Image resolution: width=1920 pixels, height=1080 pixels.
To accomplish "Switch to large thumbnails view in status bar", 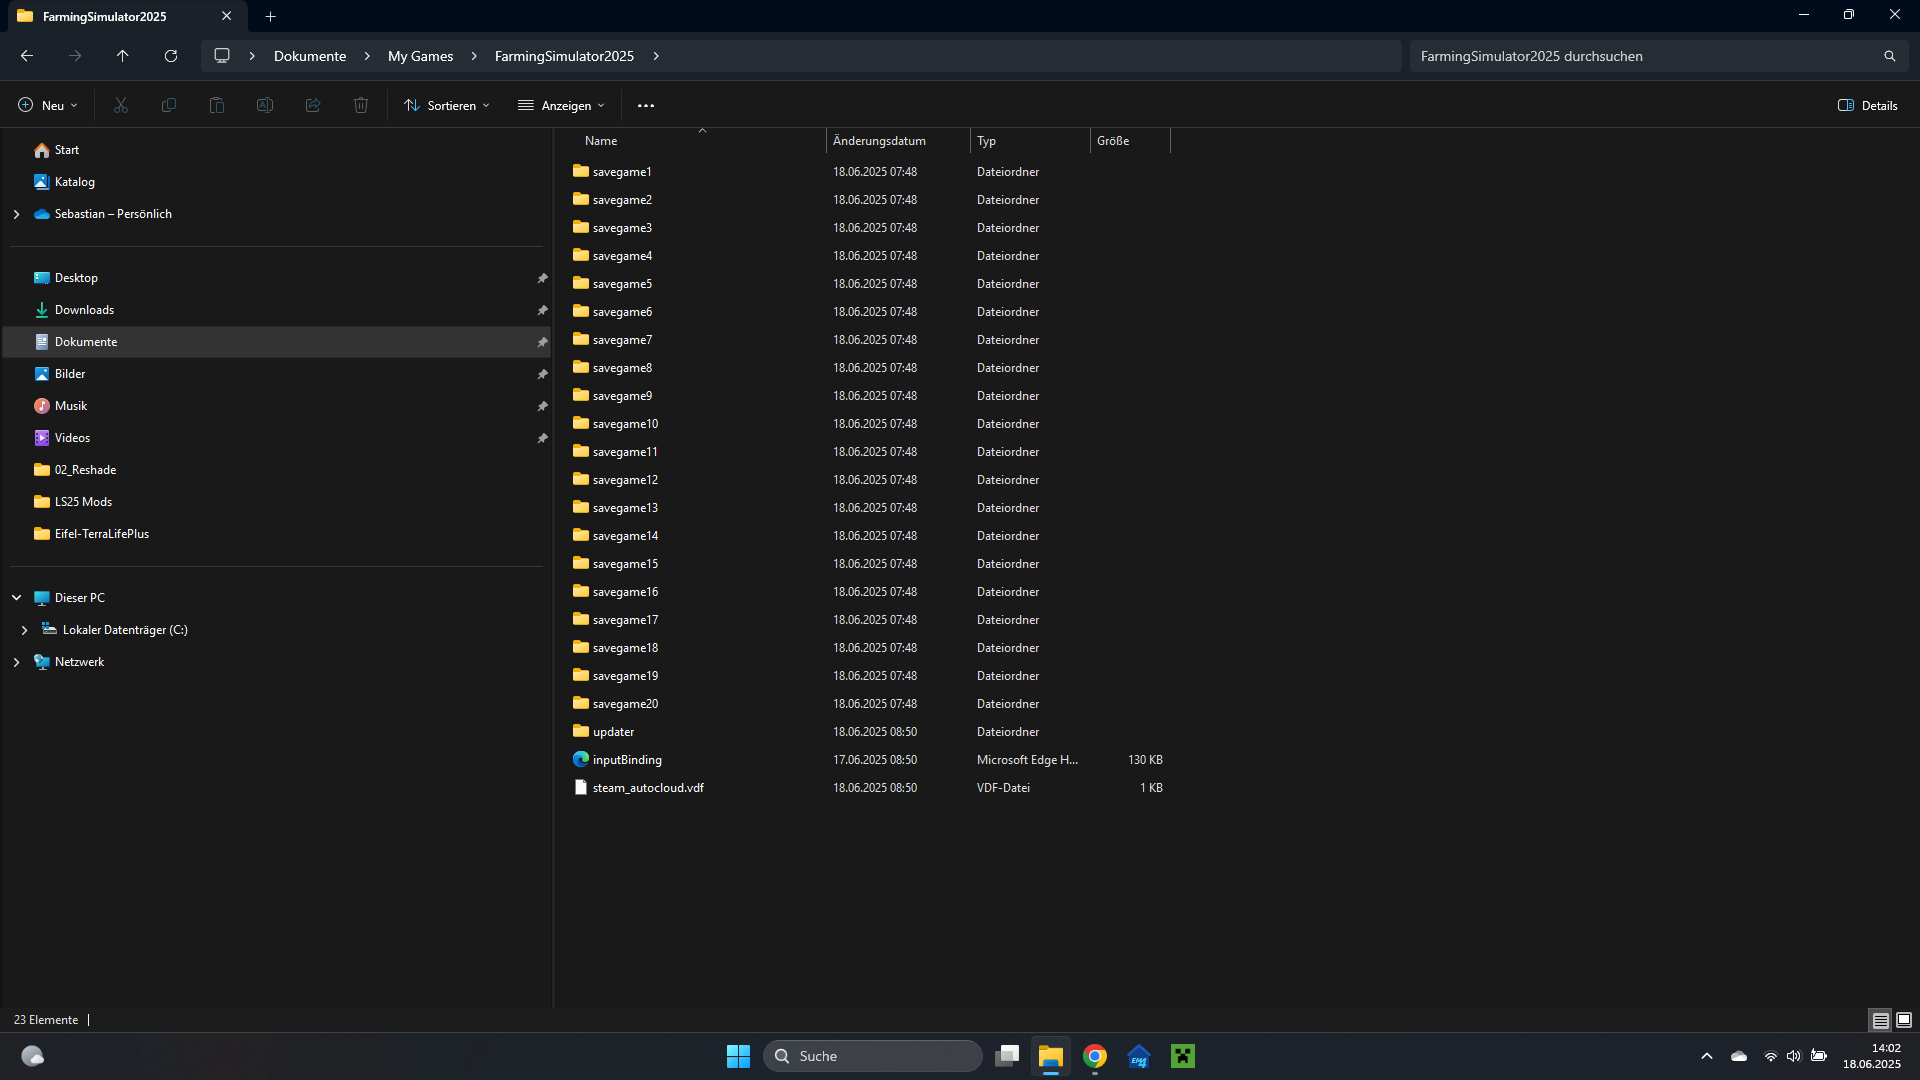I will click(1904, 1020).
